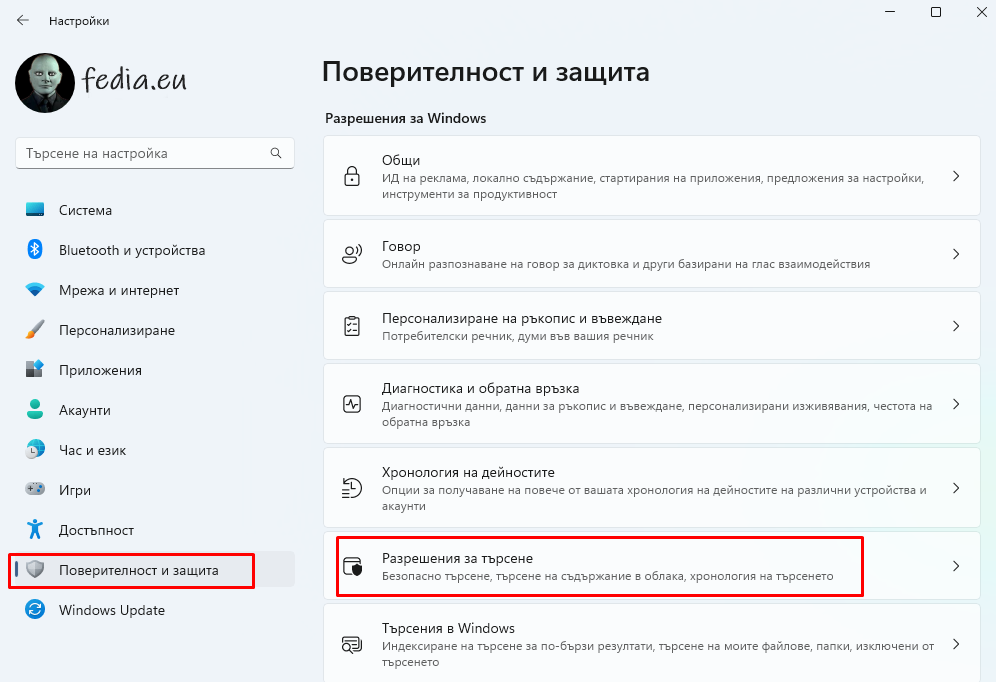This screenshot has width=996, height=682.
Task: Click the Приложения apps icon
Action: pos(35,369)
